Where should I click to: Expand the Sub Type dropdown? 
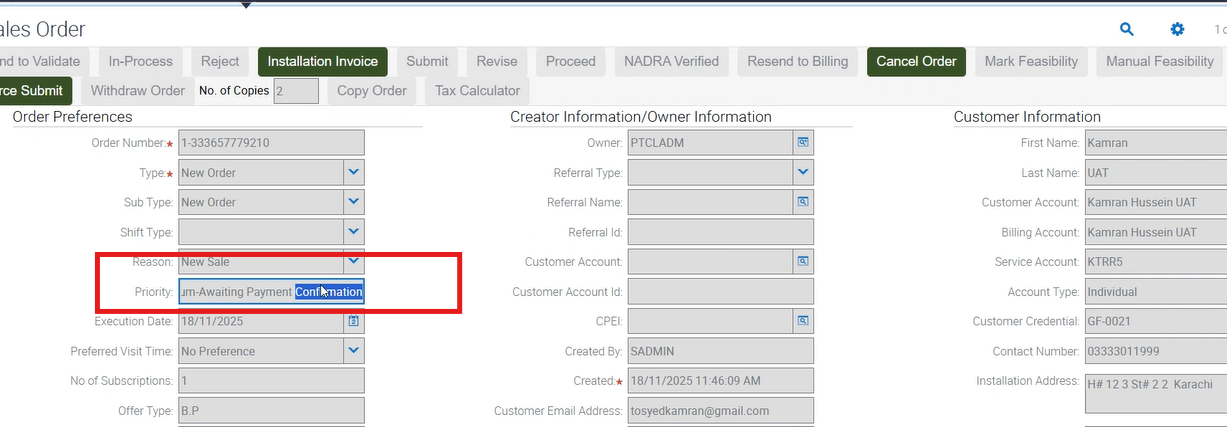(353, 202)
